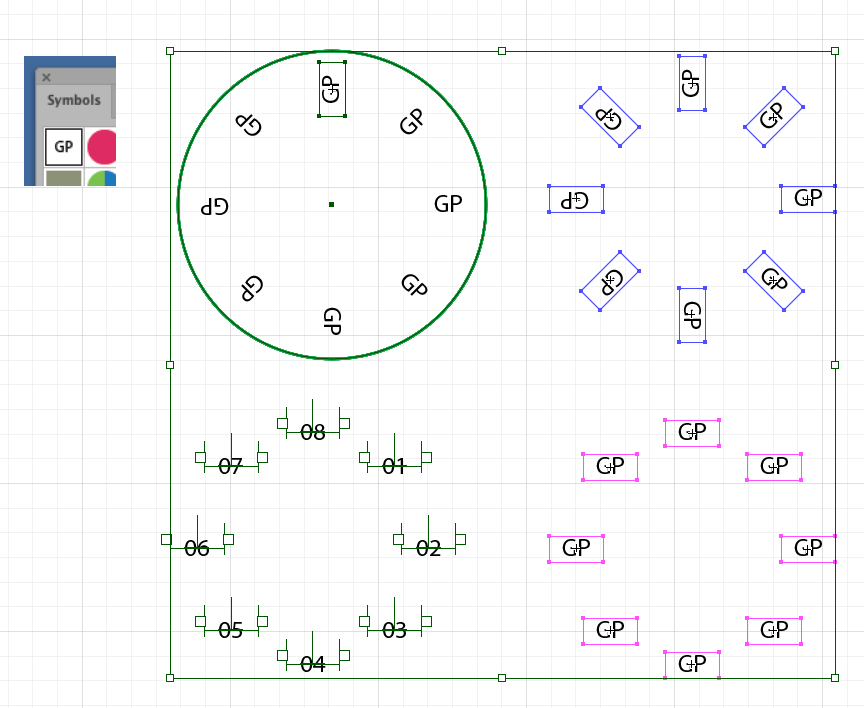This screenshot has height=708, width=864.
Task: Select the upside-down blue GP symbol mid-canvas
Action: pyautogui.click(x=576, y=199)
